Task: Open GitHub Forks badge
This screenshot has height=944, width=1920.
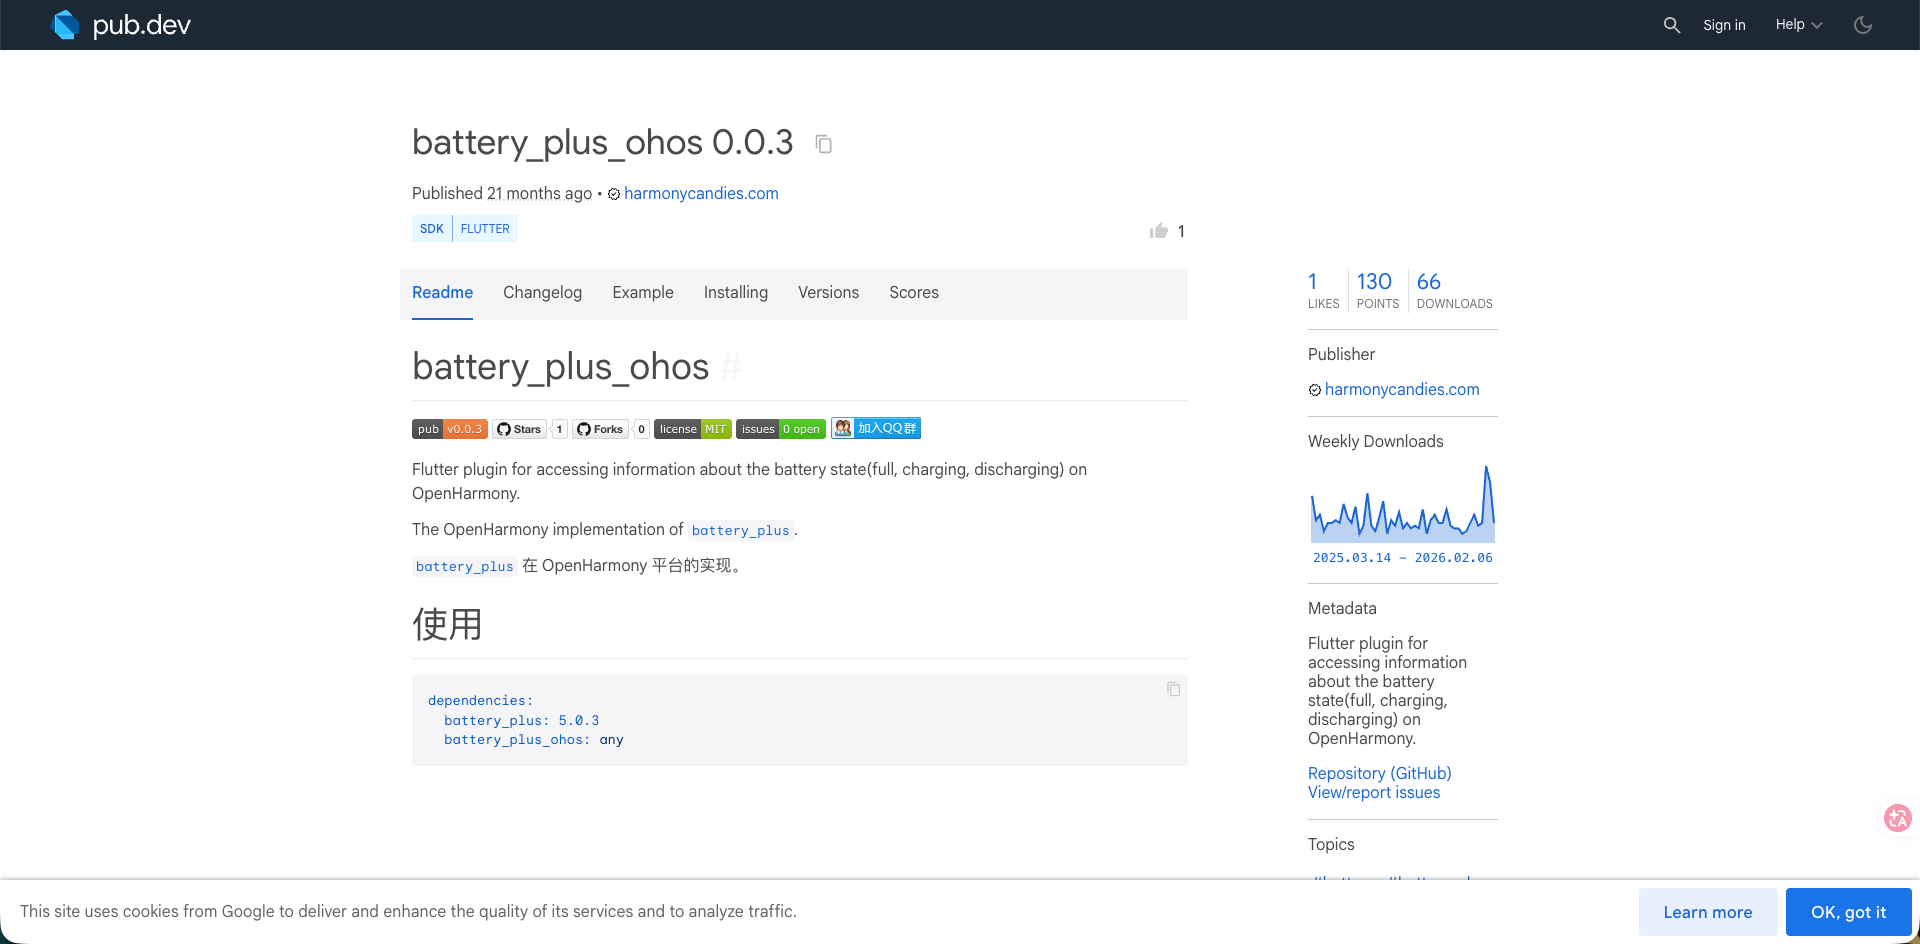Action: [611, 429]
